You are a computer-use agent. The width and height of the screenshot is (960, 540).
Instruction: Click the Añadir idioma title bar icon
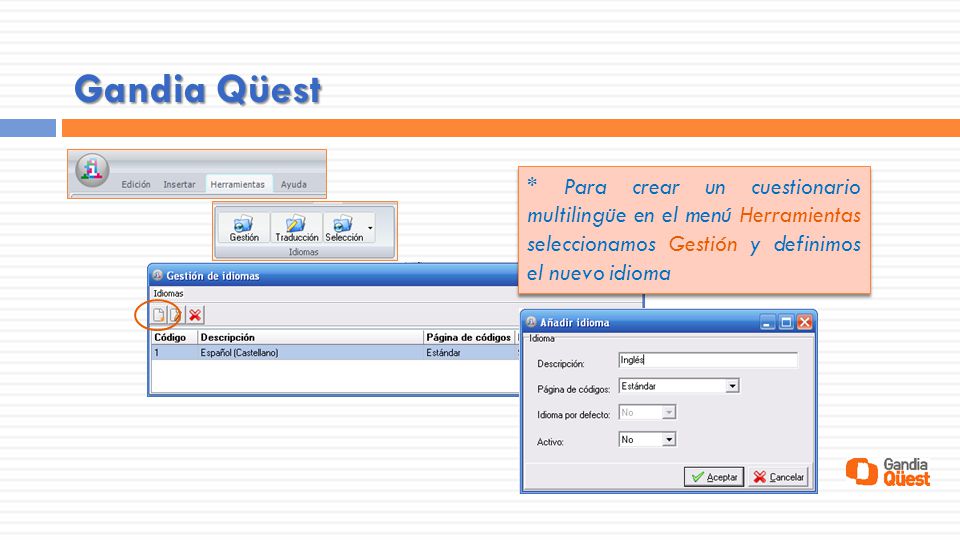[531, 322]
